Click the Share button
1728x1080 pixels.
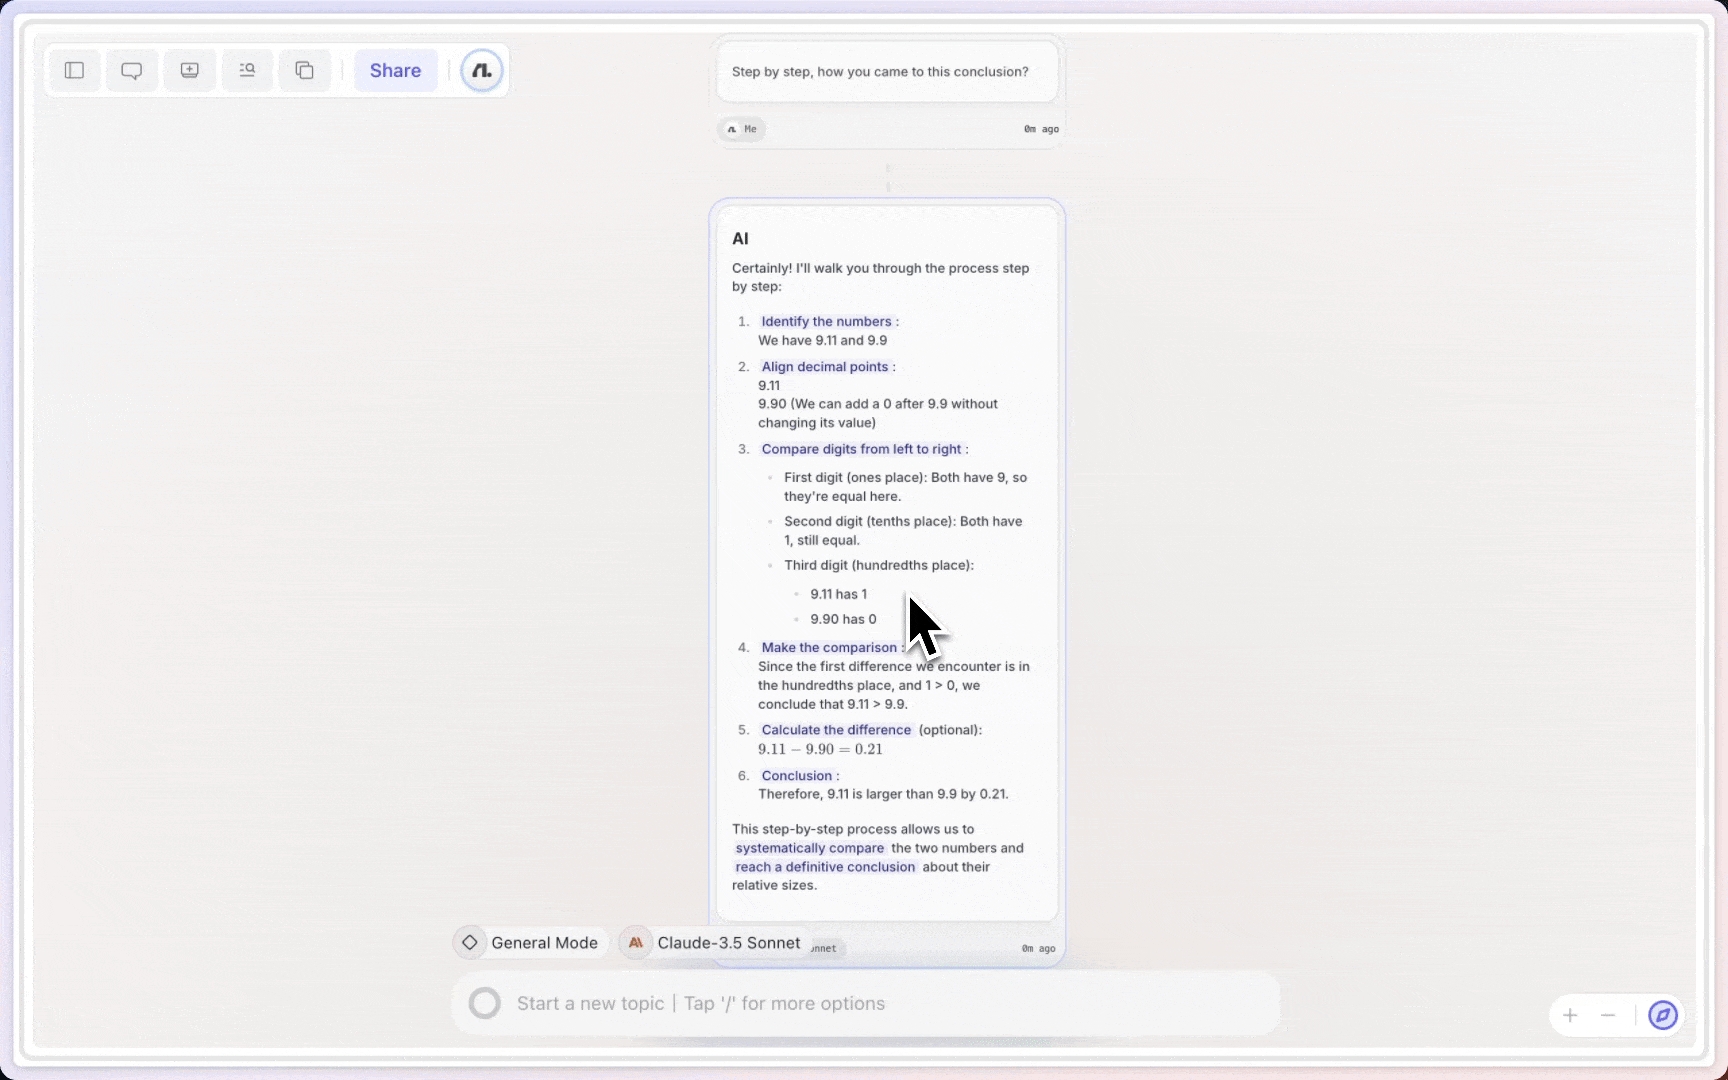(x=395, y=70)
